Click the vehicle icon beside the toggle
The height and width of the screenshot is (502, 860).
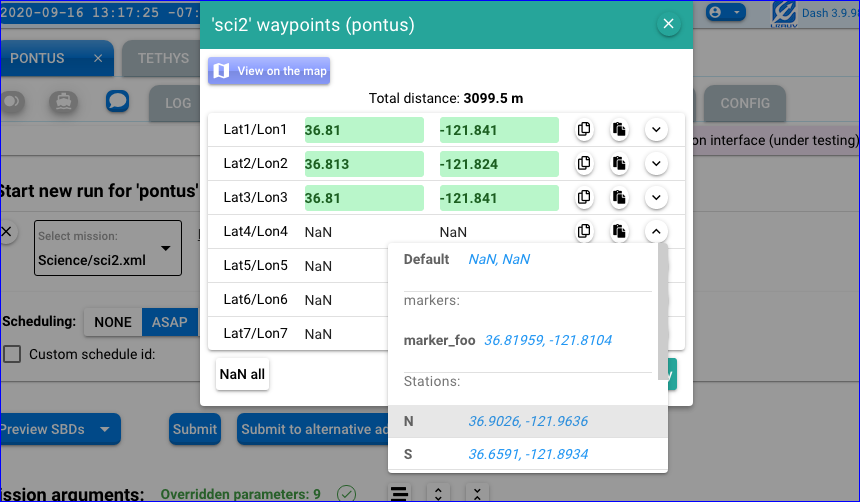[62, 102]
